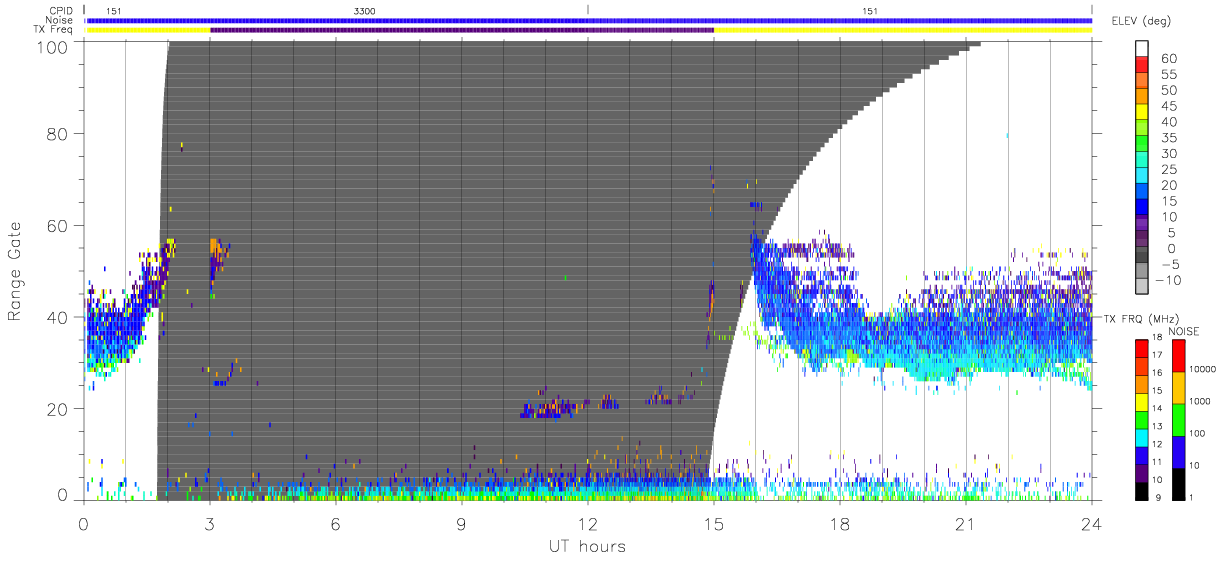The height and width of the screenshot is (567, 1228).
Task: Pick the cyan swatch between 25 and 30 ELEV
Action: pos(1141,161)
